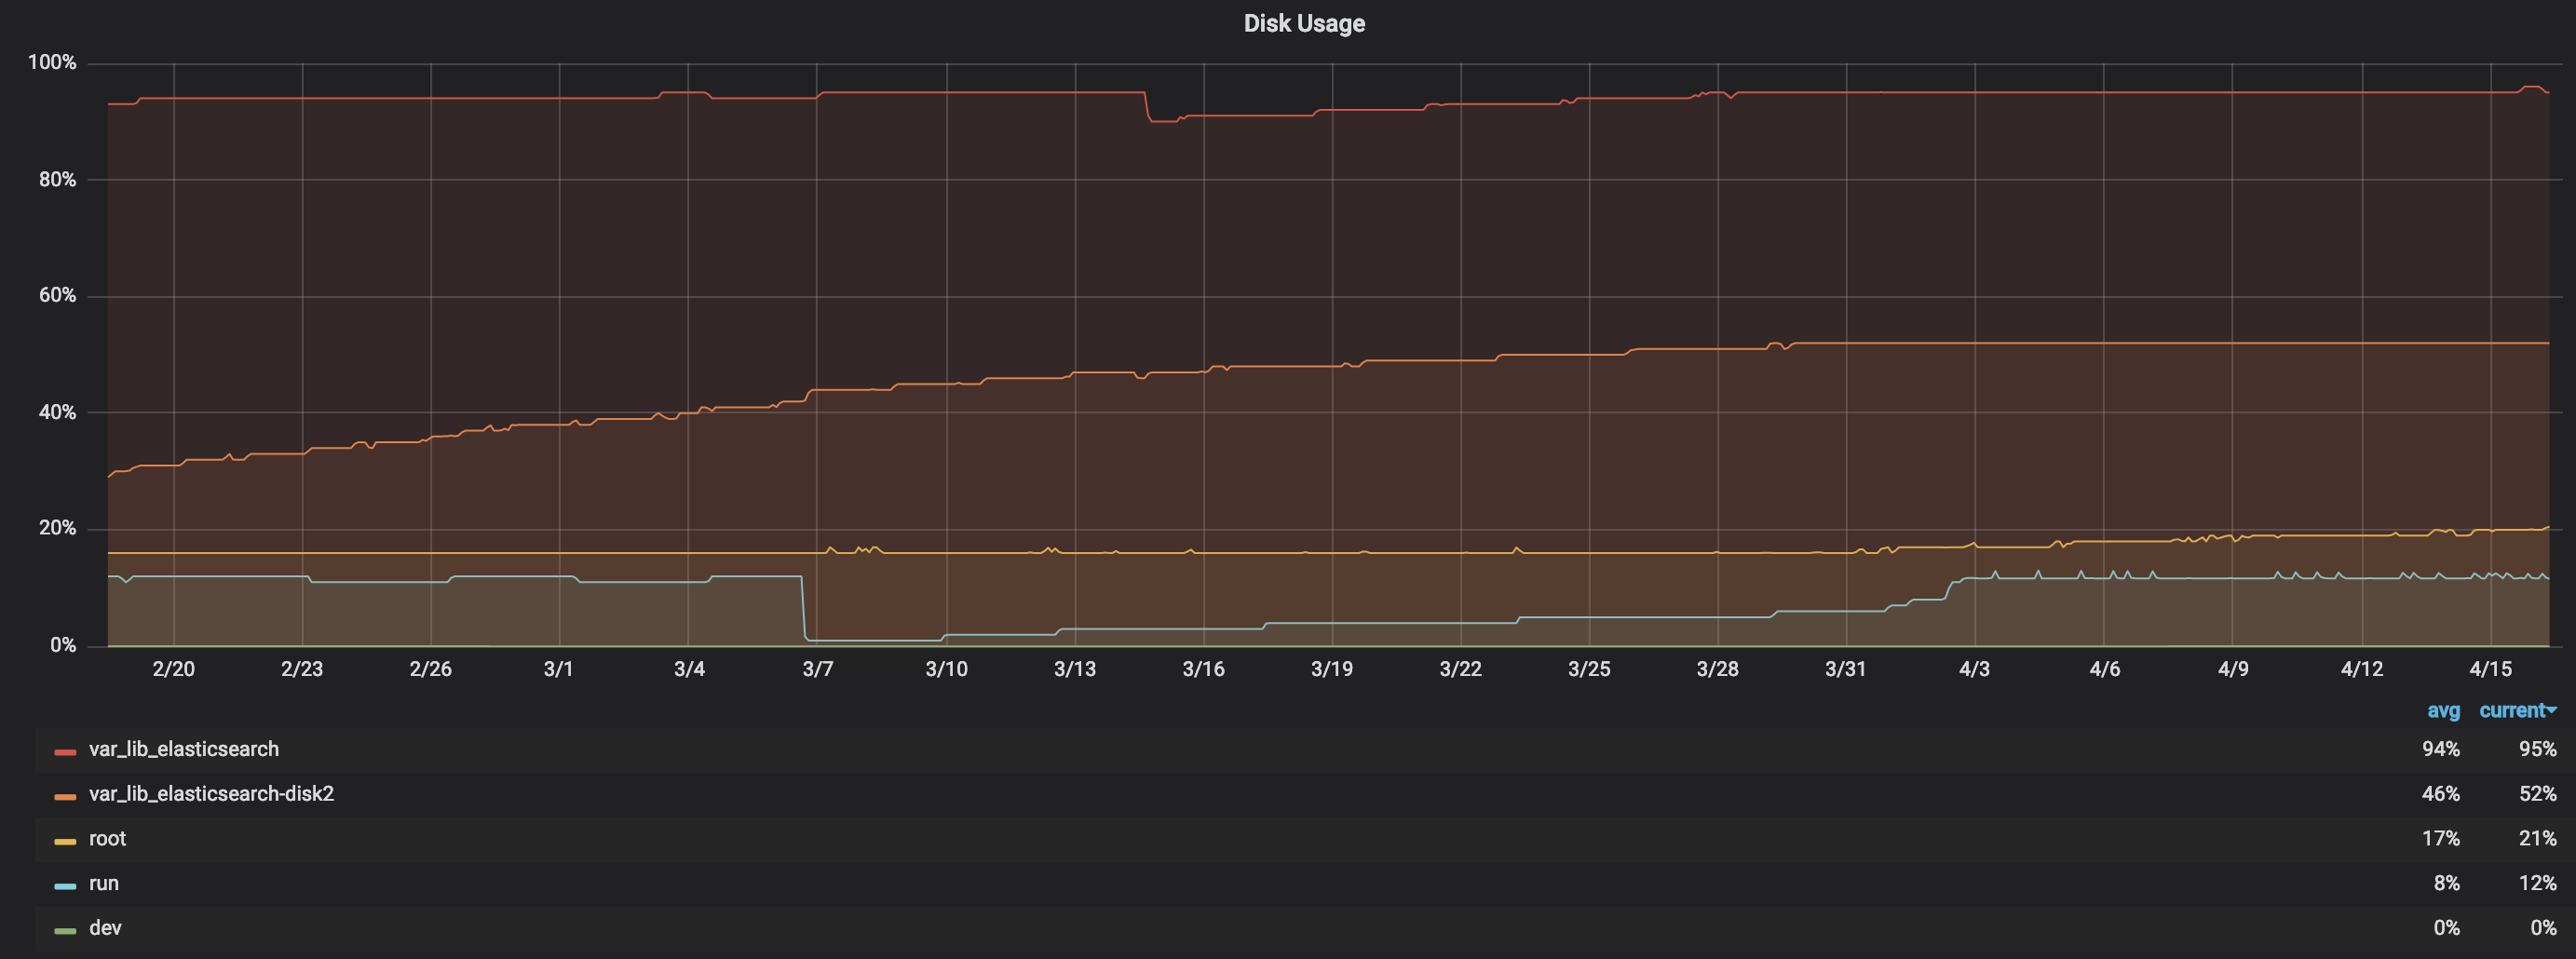This screenshot has width=2576, height=959.
Task: Click the 4/3 x-axis date label
Action: pos(1974,669)
